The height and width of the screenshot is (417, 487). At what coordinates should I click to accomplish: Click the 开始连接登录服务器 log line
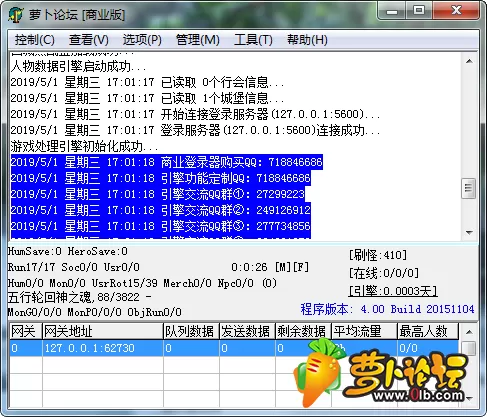[x=195, y=114]
